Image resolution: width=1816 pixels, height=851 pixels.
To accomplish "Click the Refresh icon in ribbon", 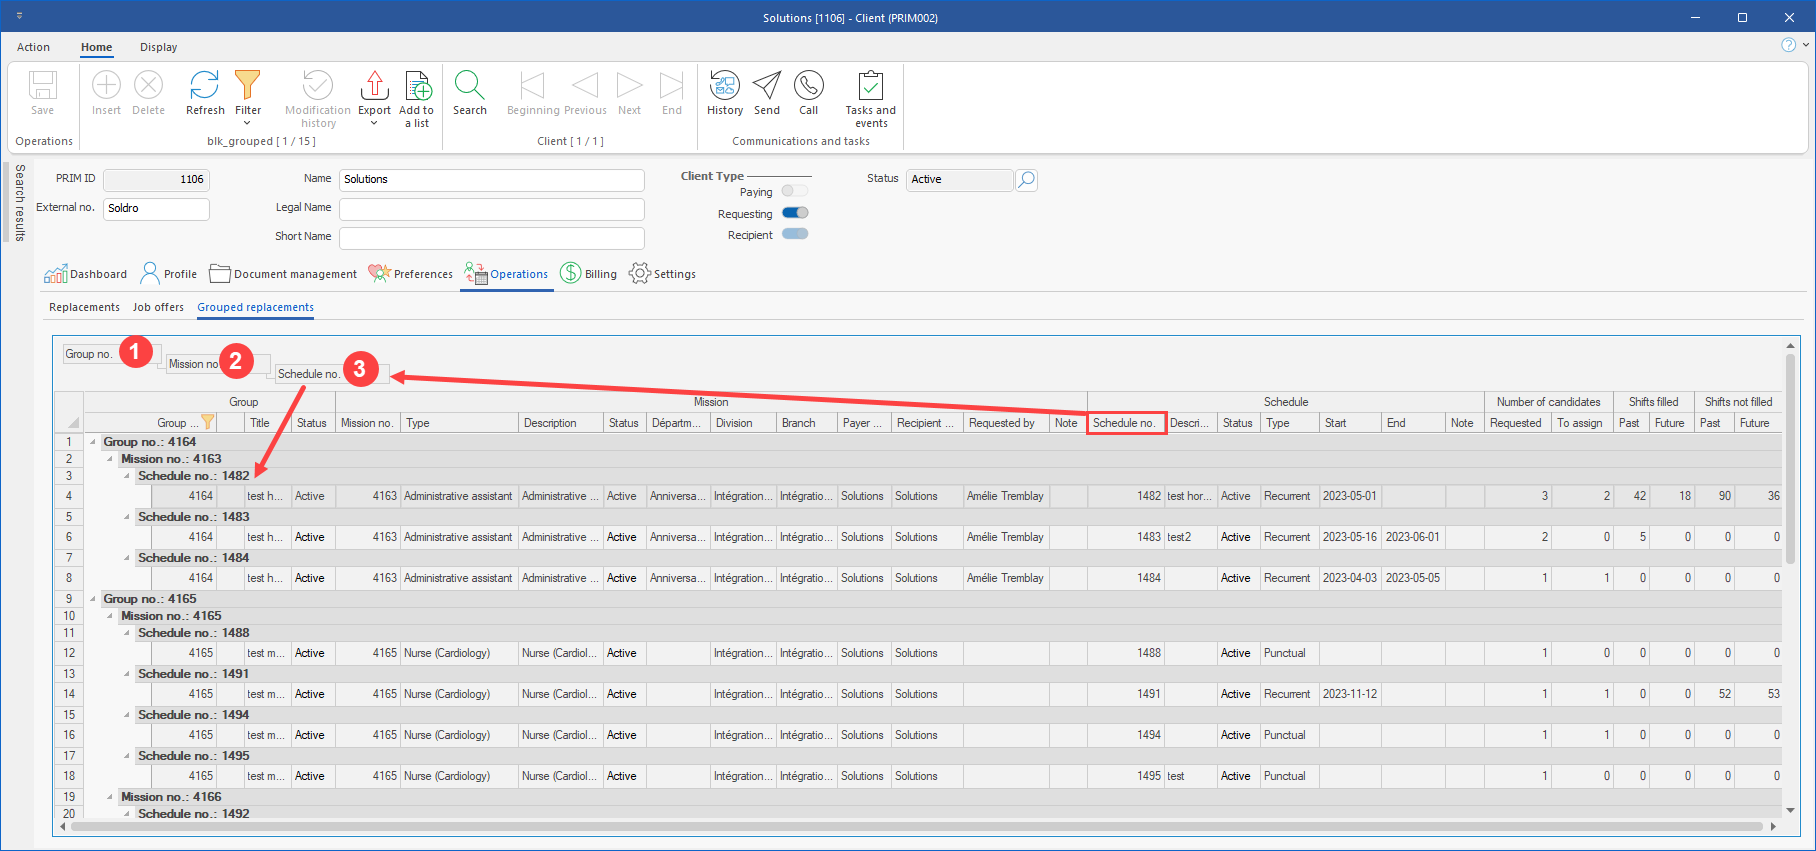I will 204,87.
